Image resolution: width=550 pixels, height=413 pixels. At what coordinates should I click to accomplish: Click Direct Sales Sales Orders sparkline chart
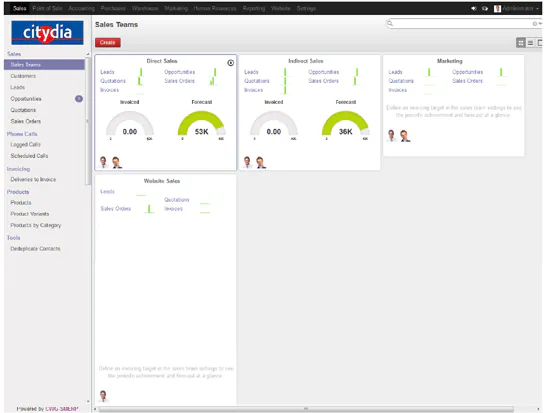coord(212,81)
